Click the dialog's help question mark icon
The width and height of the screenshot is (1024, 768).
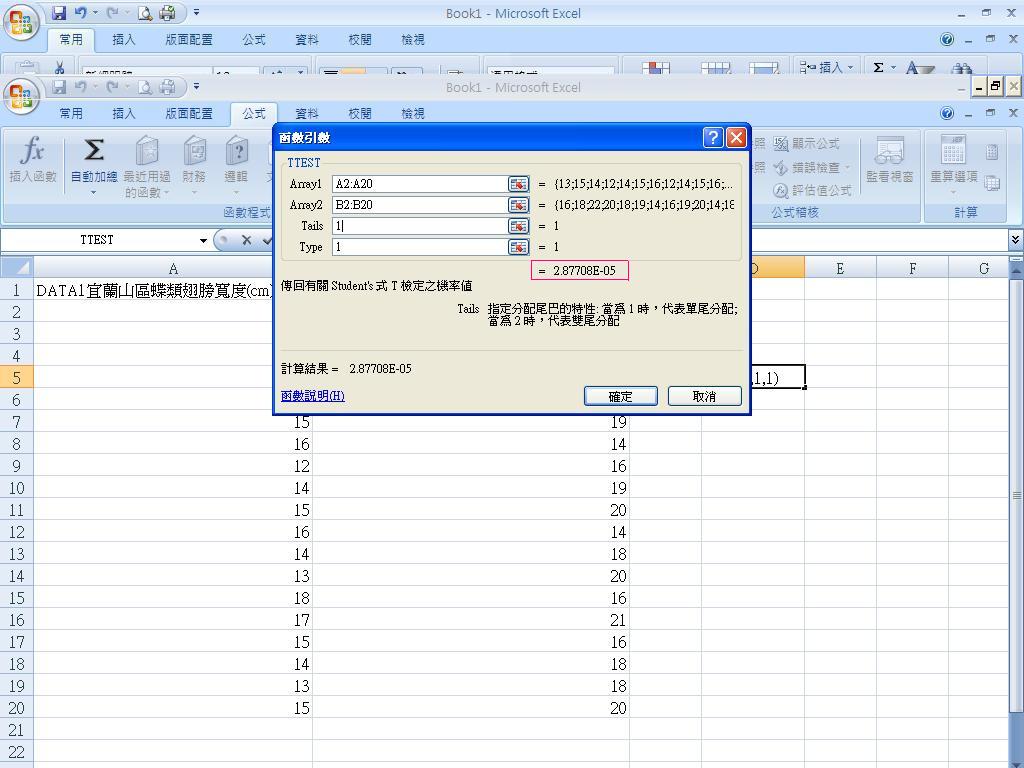(712, 137)
